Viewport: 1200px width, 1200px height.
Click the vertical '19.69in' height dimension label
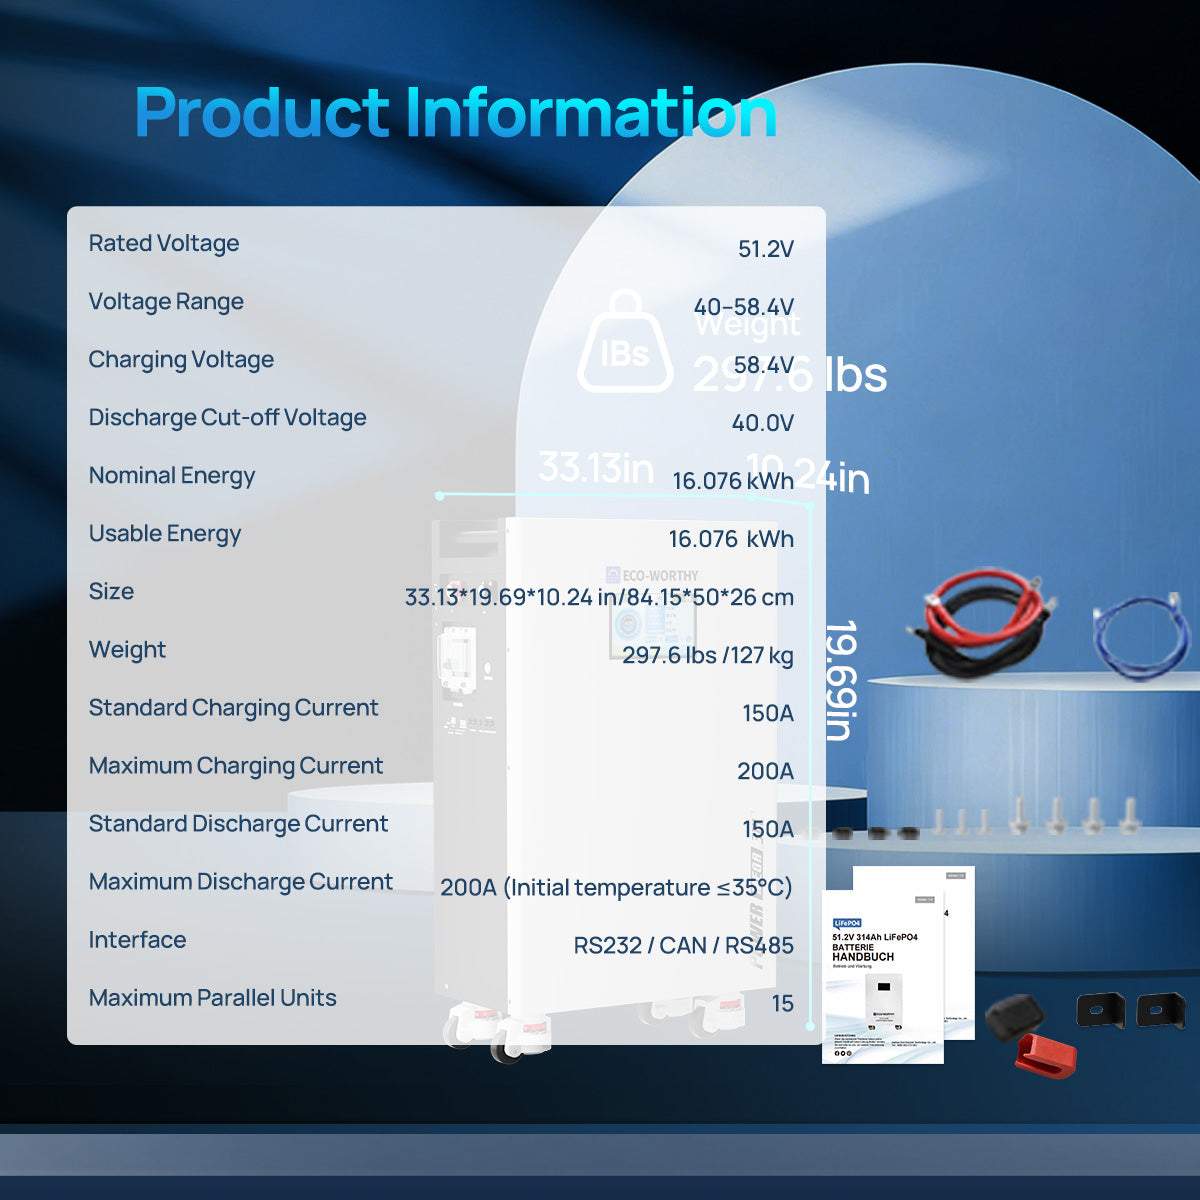841,680
